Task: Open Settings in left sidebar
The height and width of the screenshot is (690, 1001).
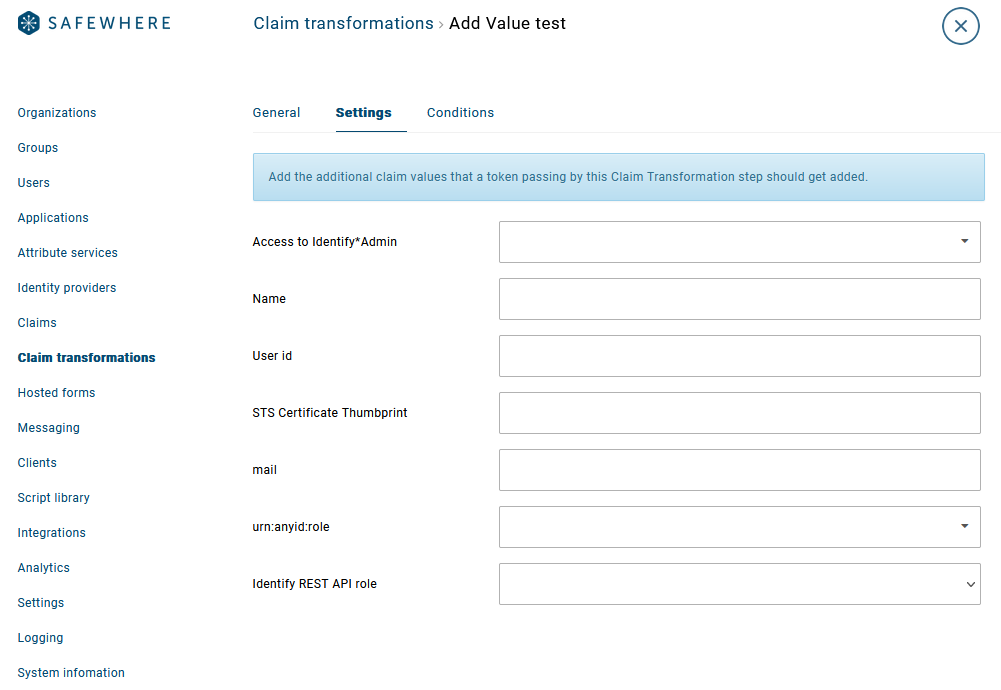Action: coord(41,603)
